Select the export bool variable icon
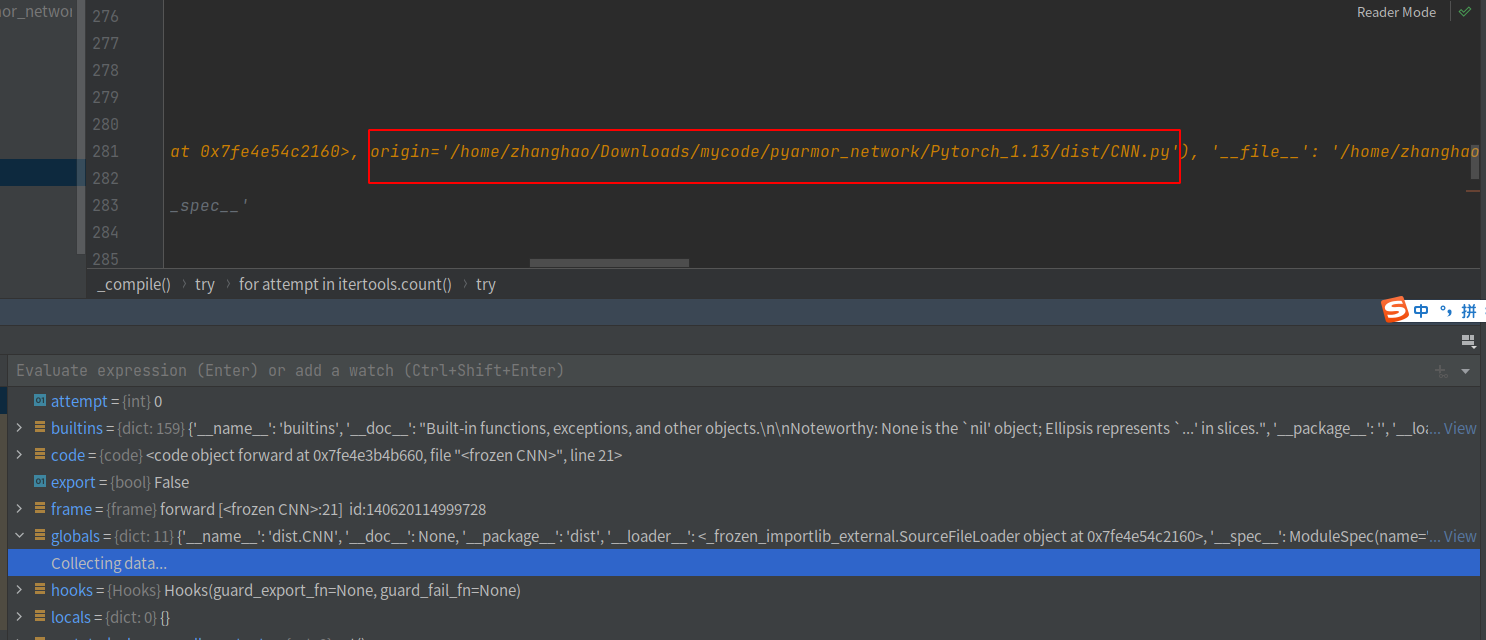The height and width of the screenshot is (640, 1486). pos(40,482)
